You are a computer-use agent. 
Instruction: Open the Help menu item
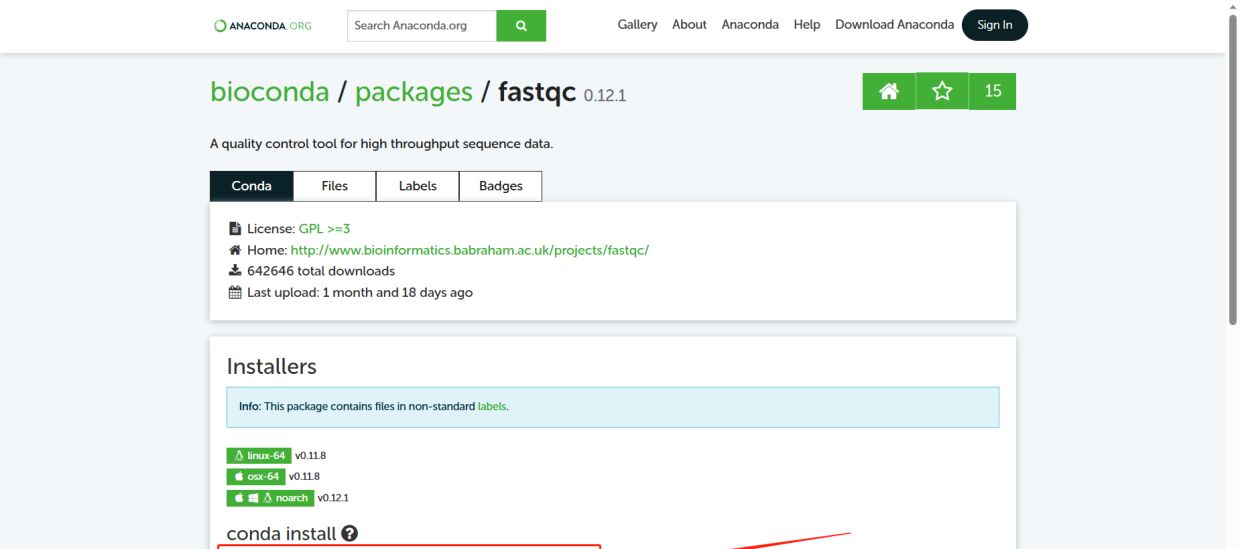807,25
